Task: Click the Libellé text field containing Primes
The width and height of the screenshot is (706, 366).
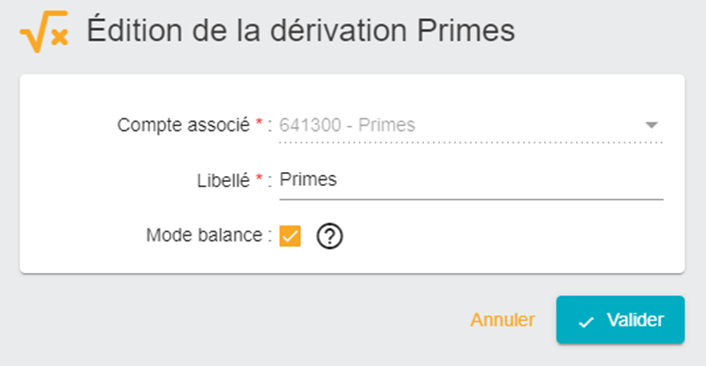Action: click(x=471, y=180)
